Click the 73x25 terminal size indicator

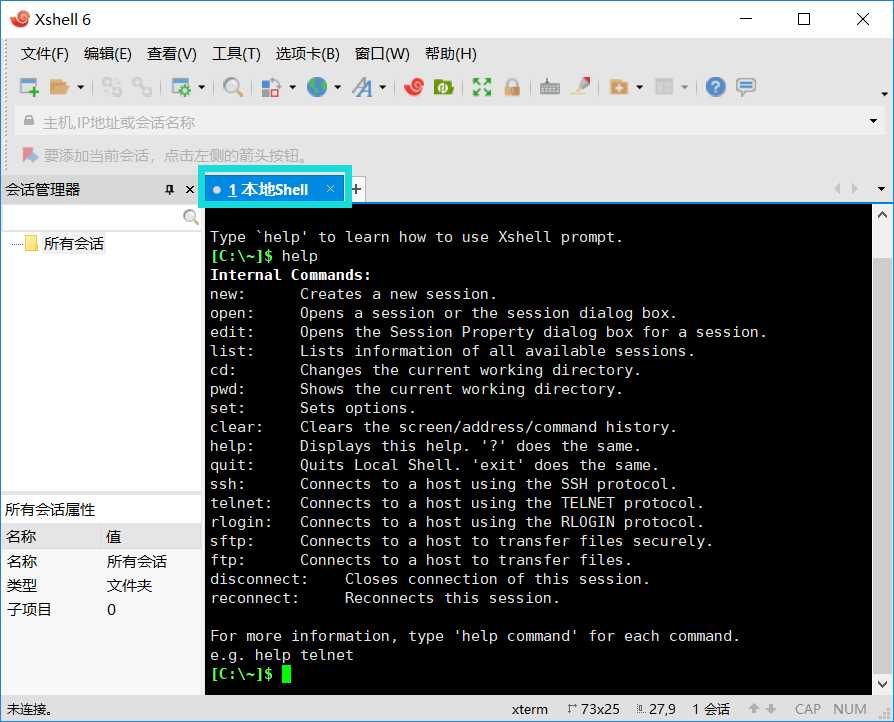(x=594, y=709)
